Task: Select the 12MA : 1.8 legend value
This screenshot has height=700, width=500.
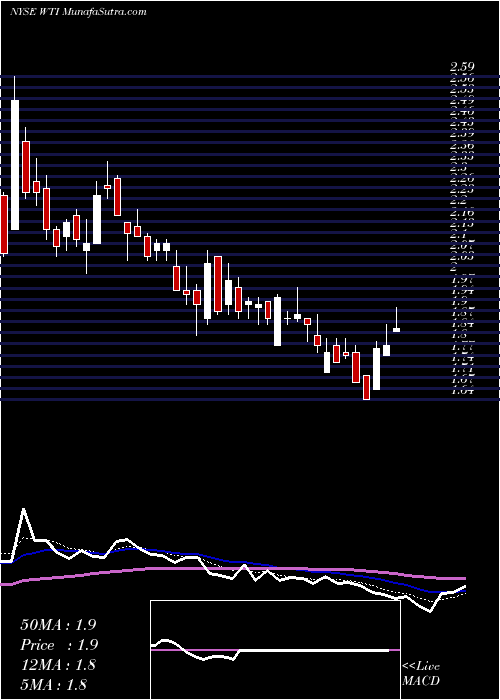Action: 58,665
